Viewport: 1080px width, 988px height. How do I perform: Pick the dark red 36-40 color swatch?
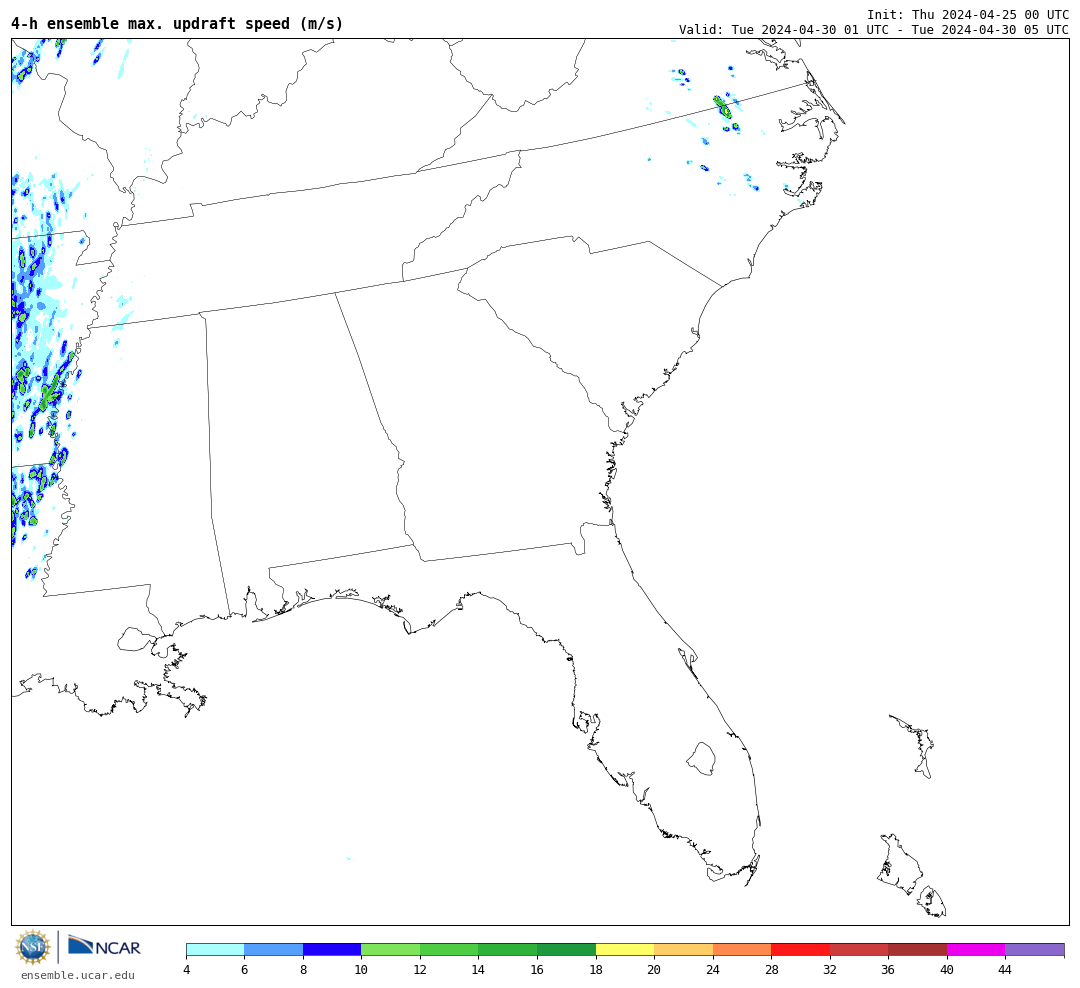pos(917,950)
